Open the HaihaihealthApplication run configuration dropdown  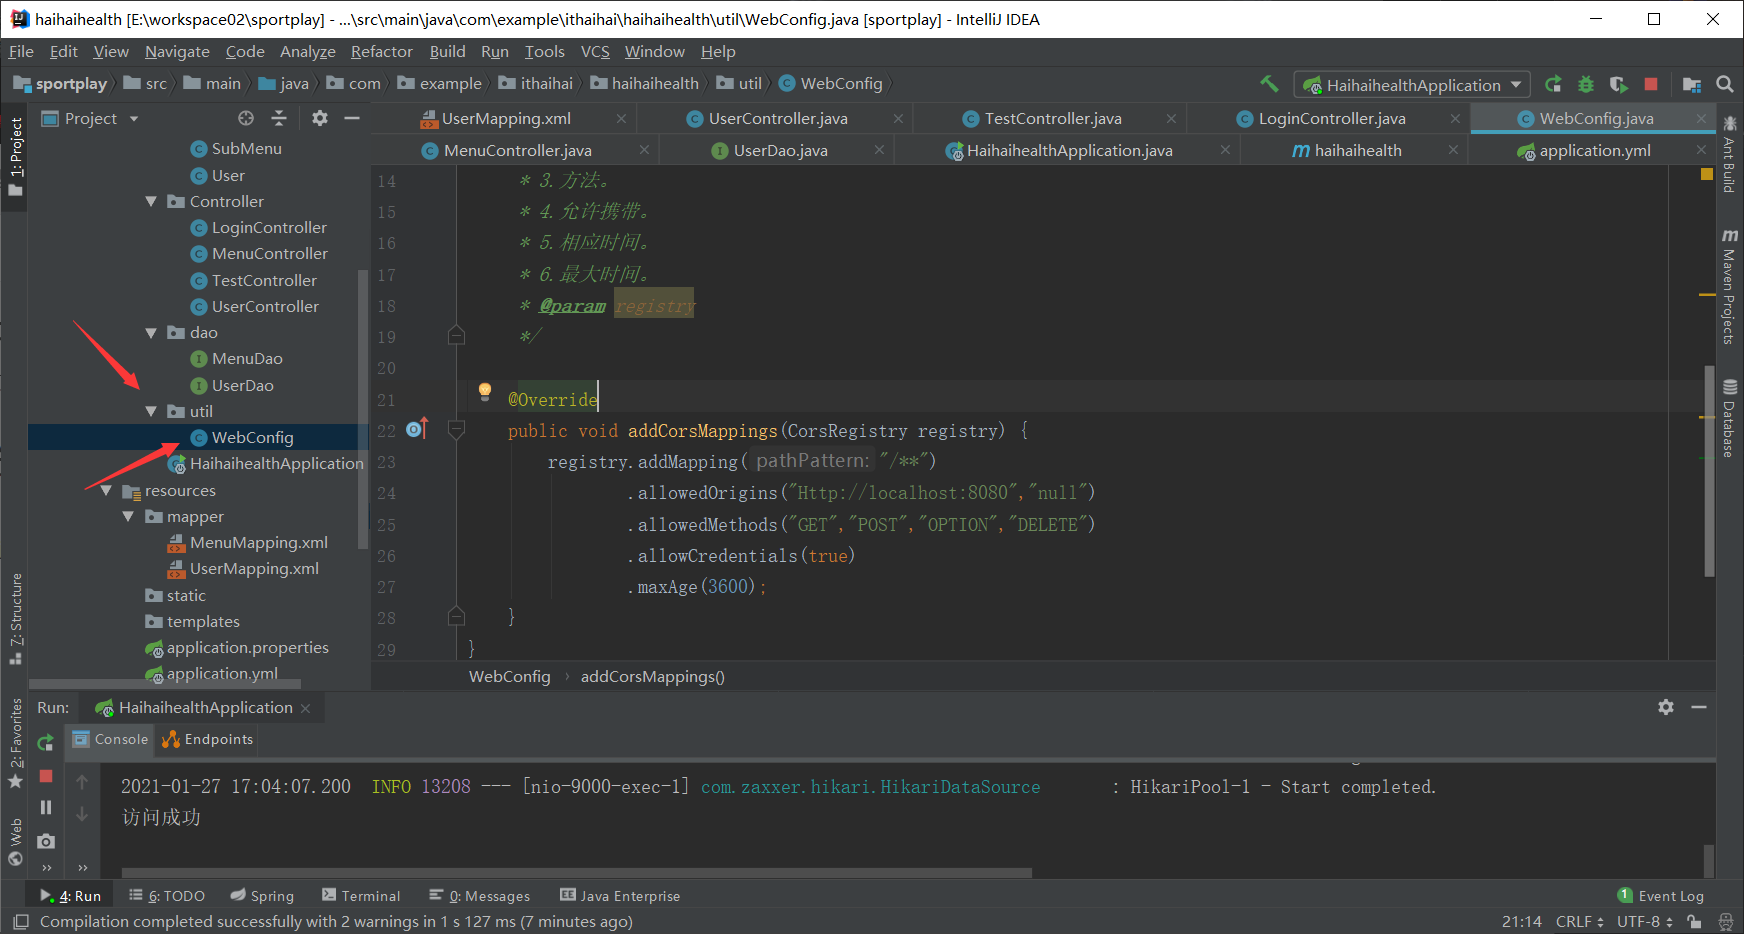click(x=1412, y=85)
